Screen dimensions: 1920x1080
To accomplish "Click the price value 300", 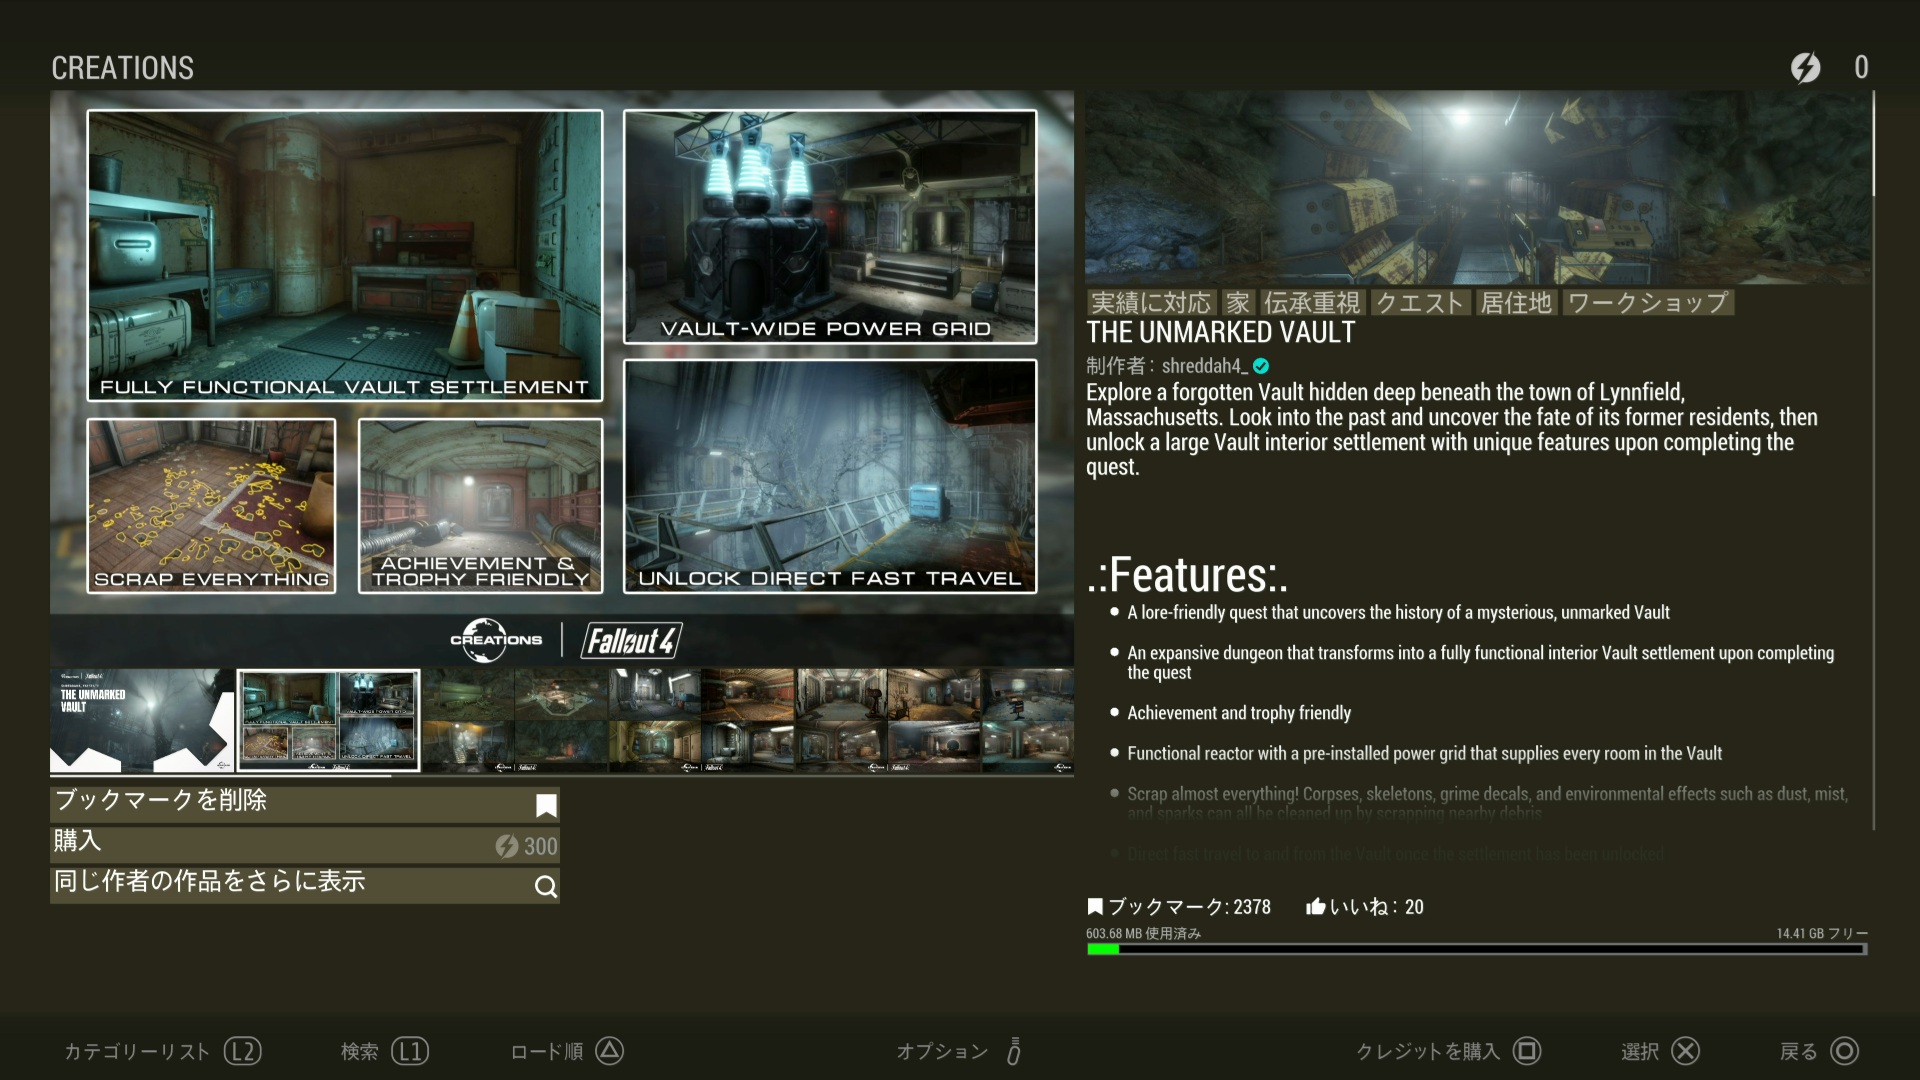I will tap(541, 846).
